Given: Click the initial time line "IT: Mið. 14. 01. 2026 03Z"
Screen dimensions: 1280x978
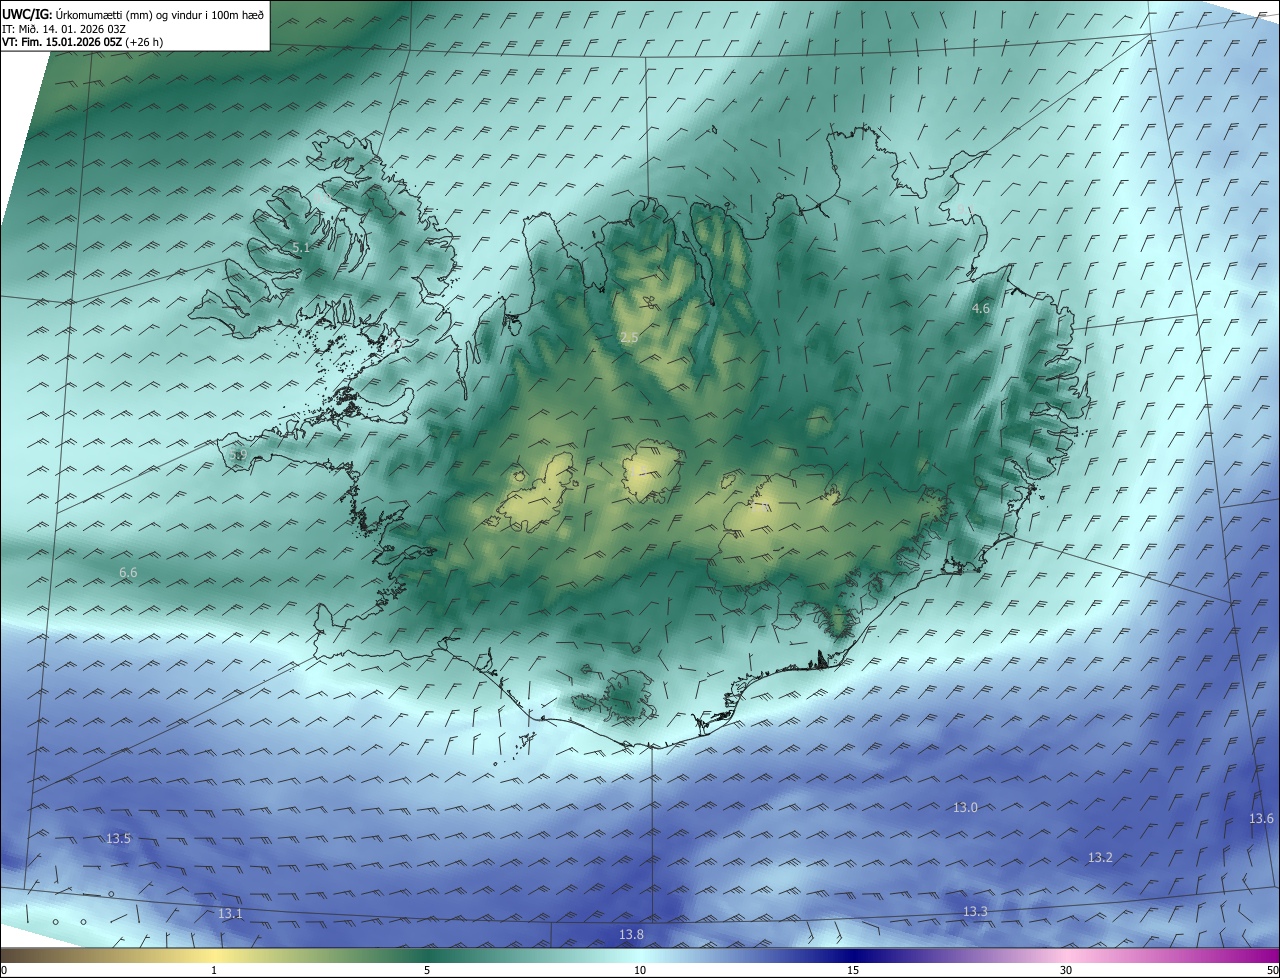Looking at the screenshot, I should pyautogui.click(x=63, y=29).
